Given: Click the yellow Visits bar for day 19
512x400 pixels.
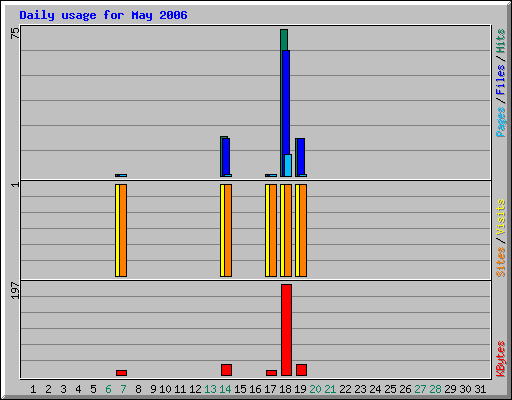Looking at the screenshot, I should pyautogui.click(x=297, y=230).
